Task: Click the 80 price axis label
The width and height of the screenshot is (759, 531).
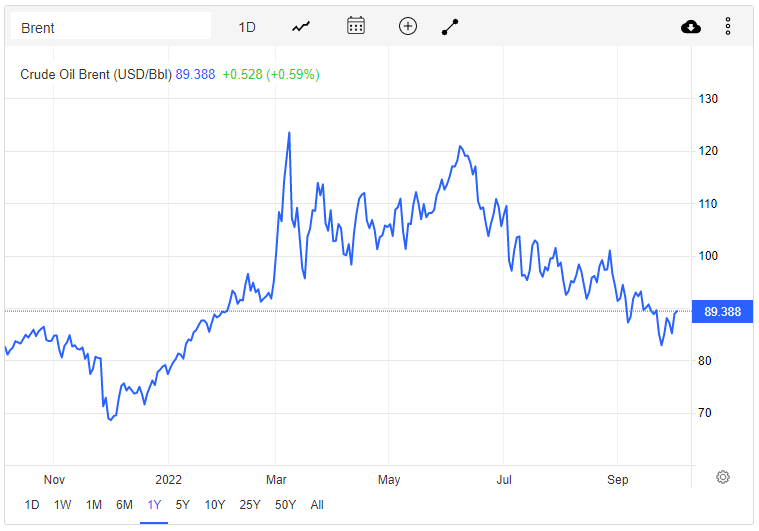Action: tap(705, 361)
